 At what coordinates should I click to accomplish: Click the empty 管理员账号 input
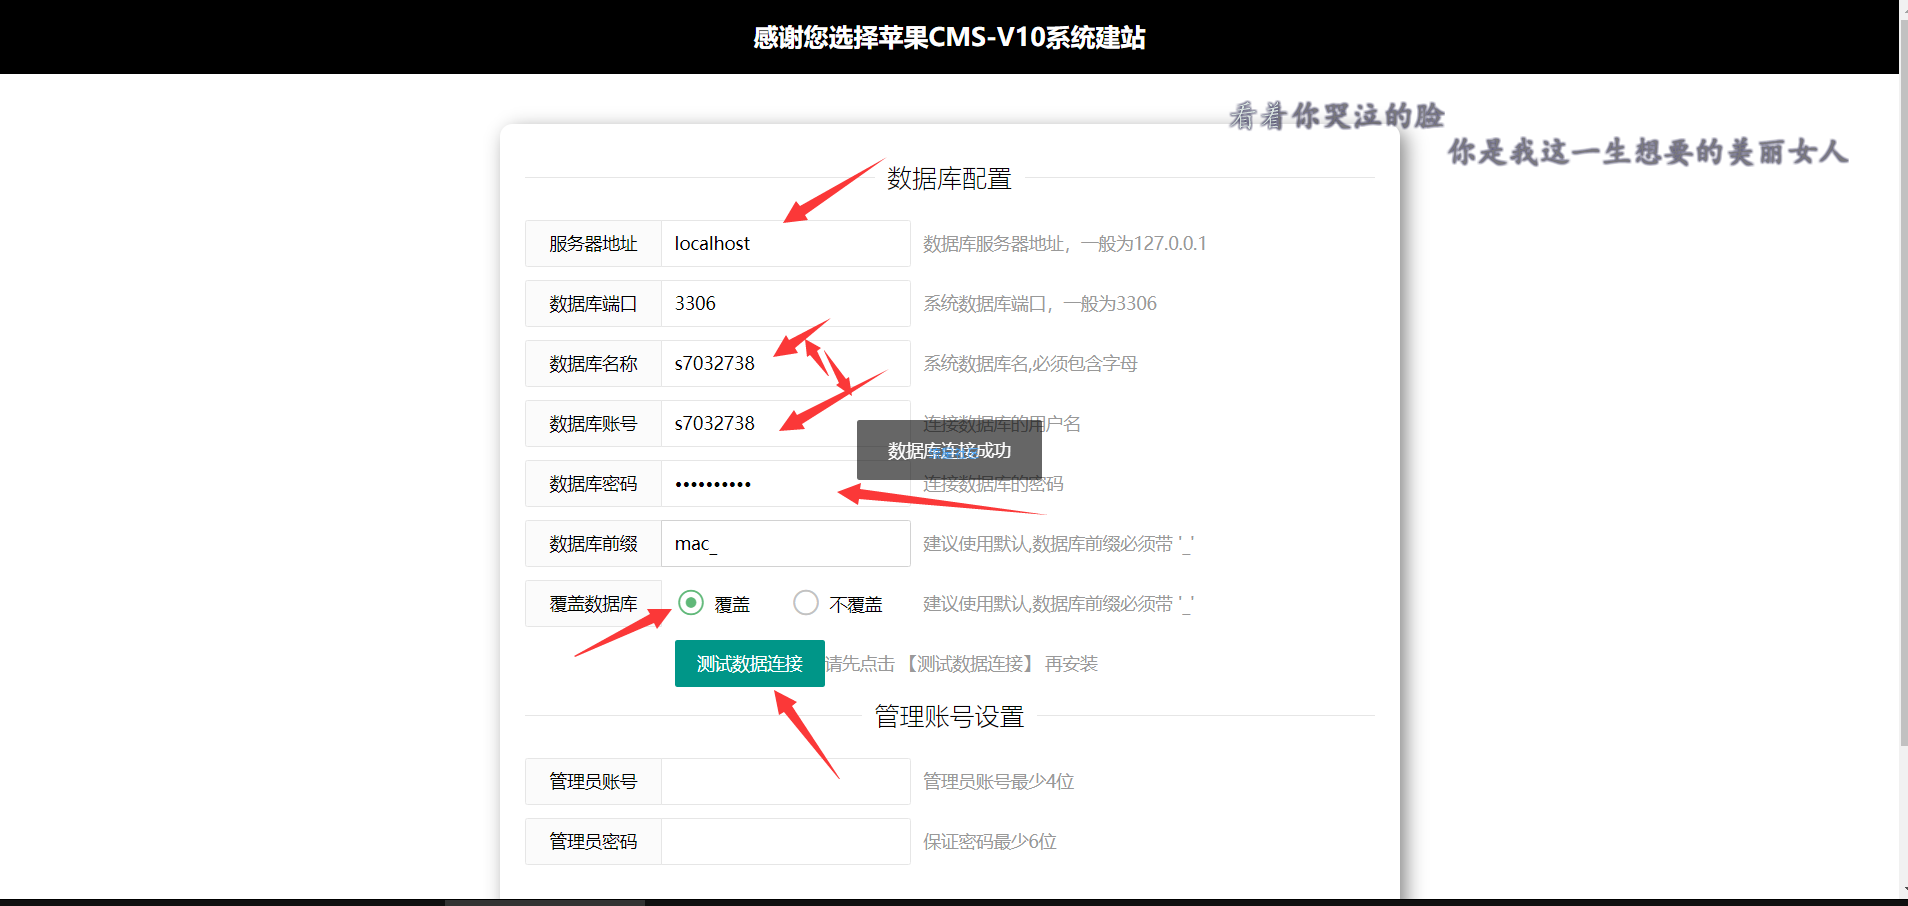tap(786, 781)
